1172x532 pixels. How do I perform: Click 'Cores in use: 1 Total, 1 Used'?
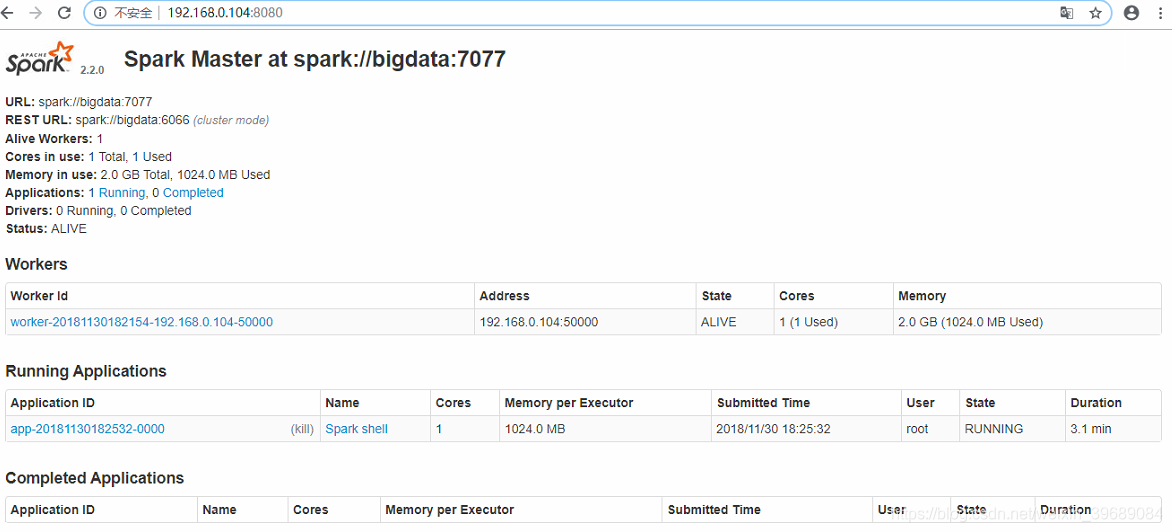pos(88,156)
